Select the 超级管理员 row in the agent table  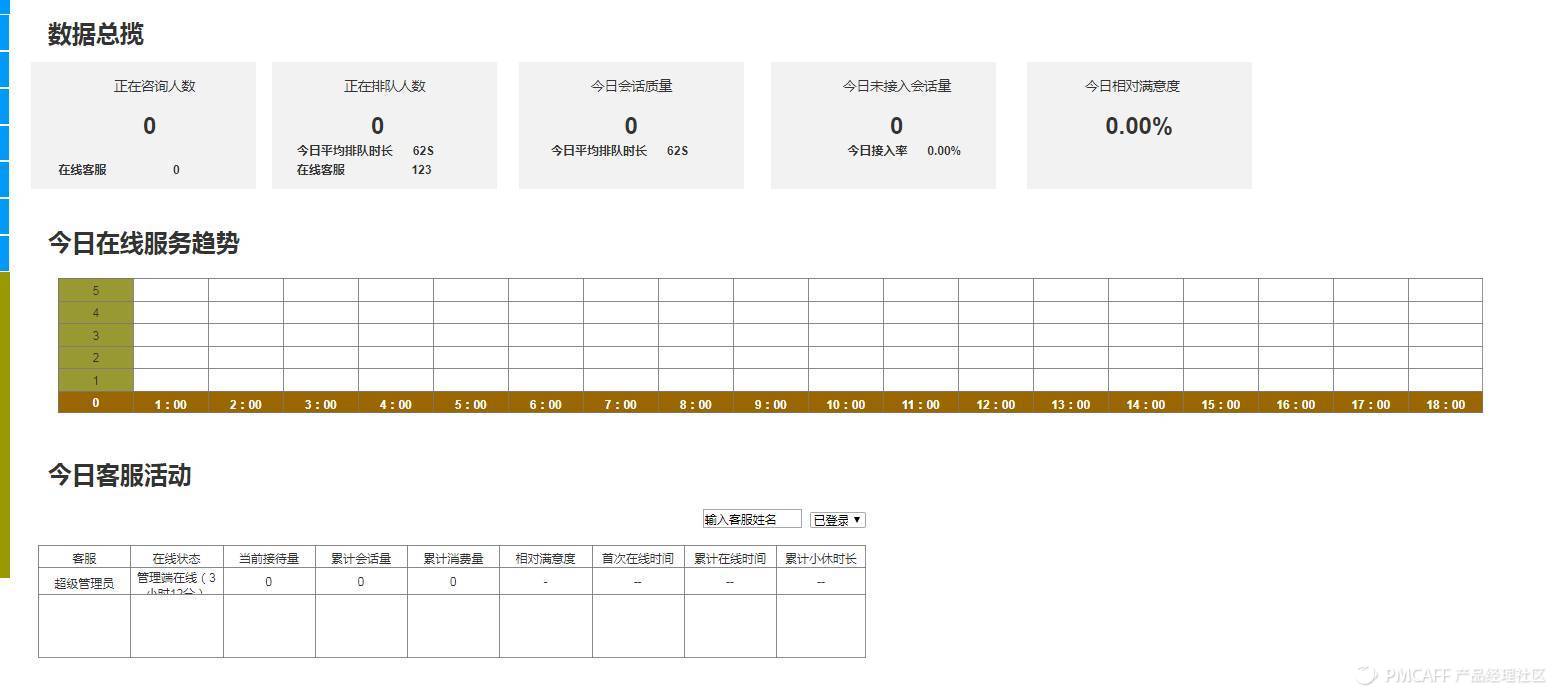click(84, 580)
